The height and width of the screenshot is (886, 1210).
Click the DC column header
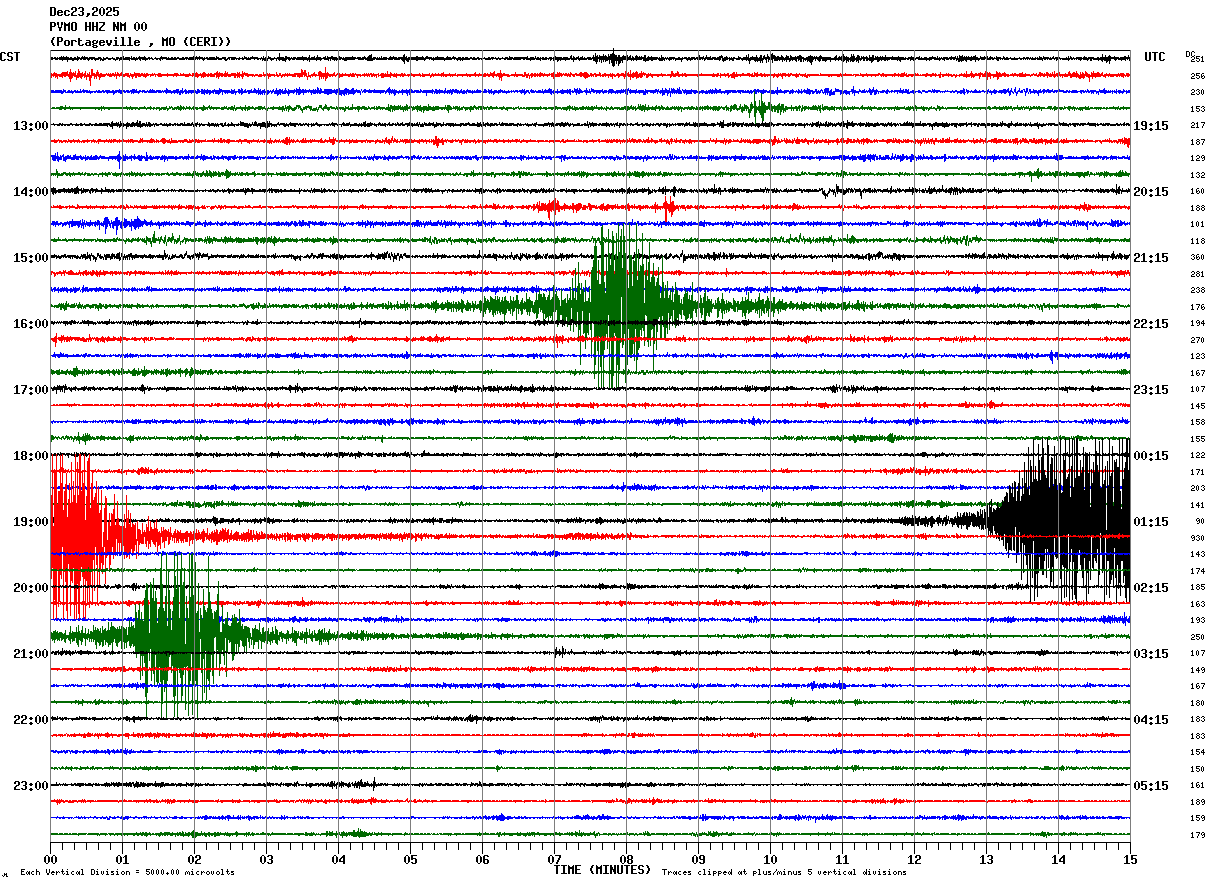click(x=1190, y=53)
